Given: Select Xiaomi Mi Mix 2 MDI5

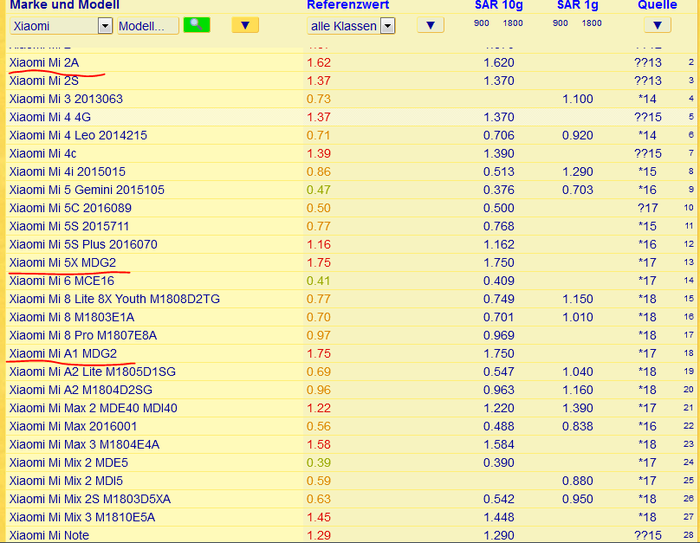Looking at the screenshot, I should coord(66,481).
